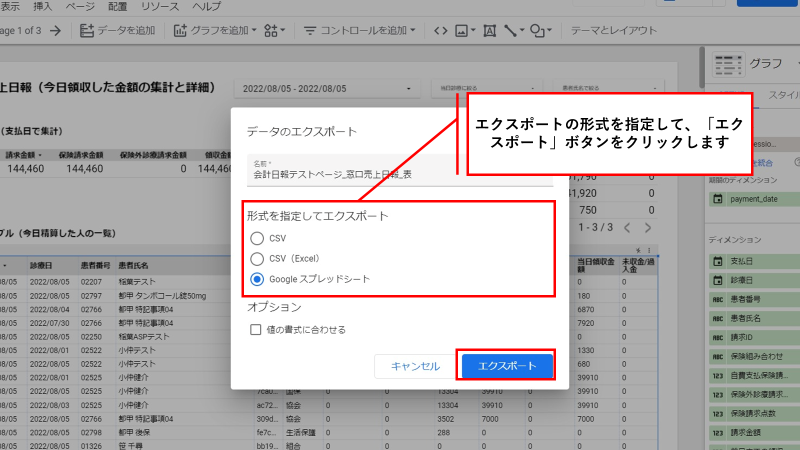Screen dimensions: 800x450
Task: Click table cell 都甲 後保
Action: [134, 432]
